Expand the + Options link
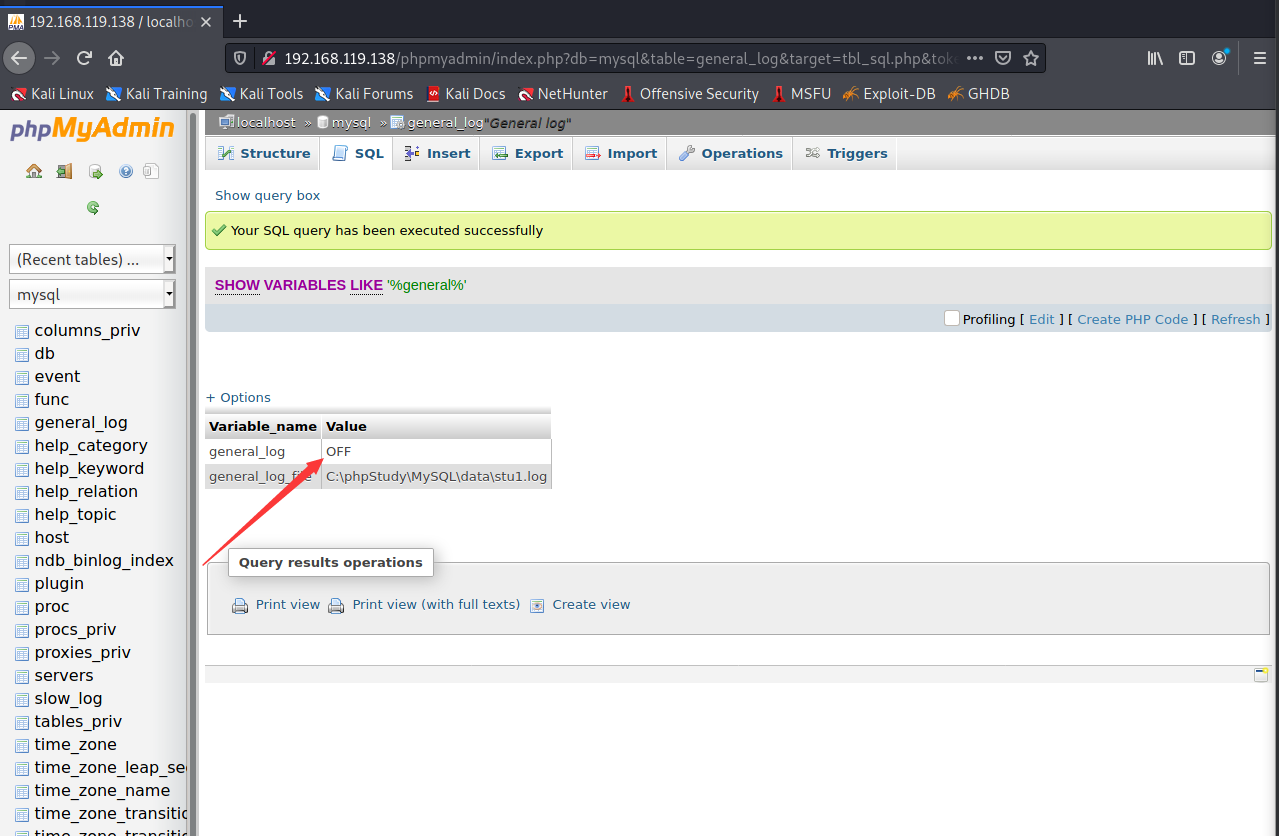Viewport: 1279px width, 836px height. pyautogui.click(x=238, y=397)
